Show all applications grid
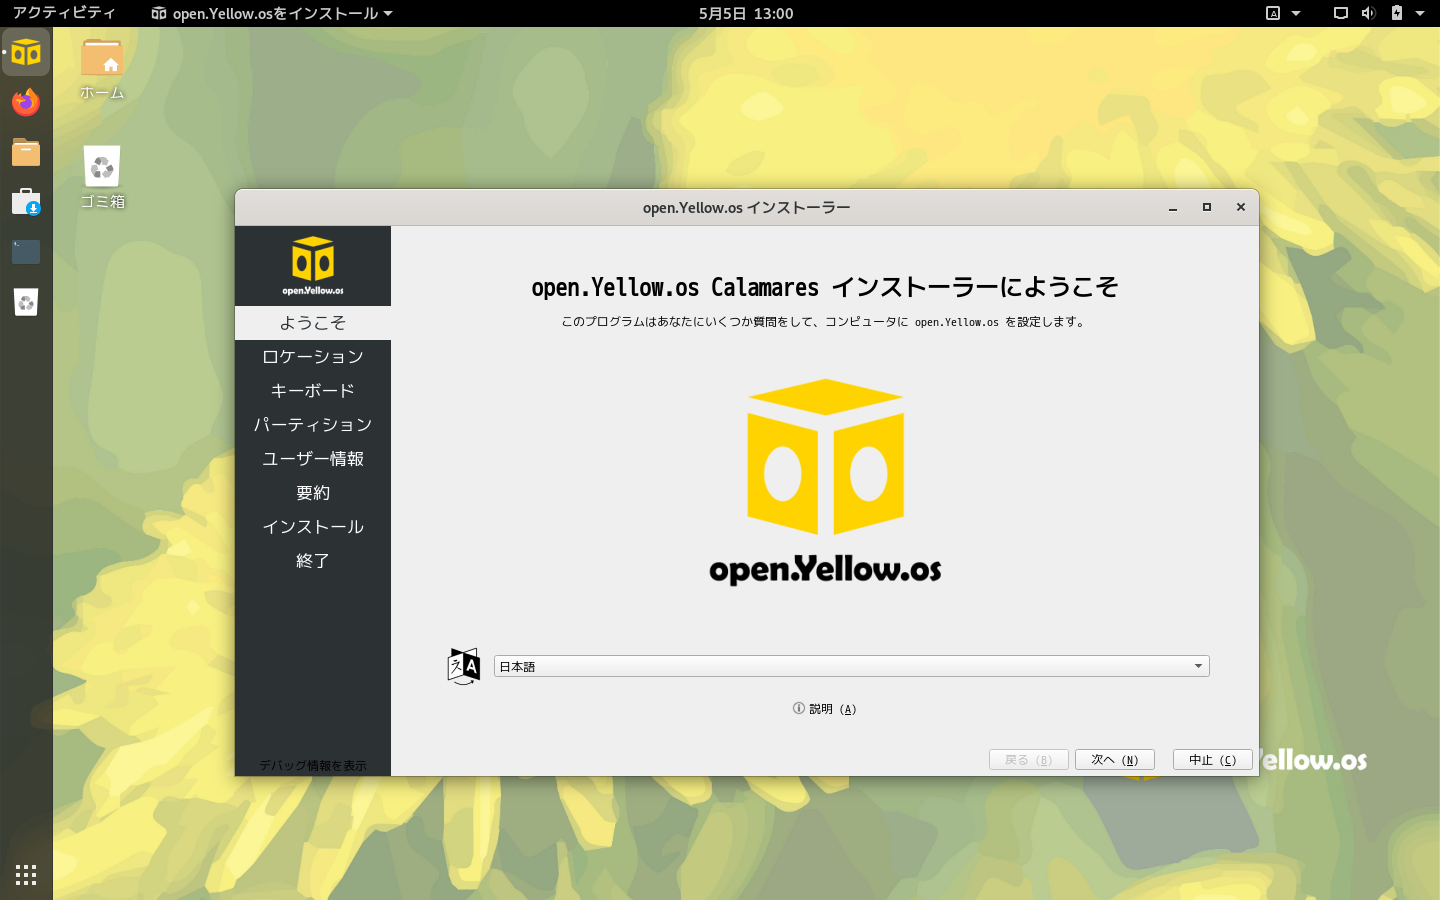Viewport: 1440px width, 900px height. (x=26, y=875)
